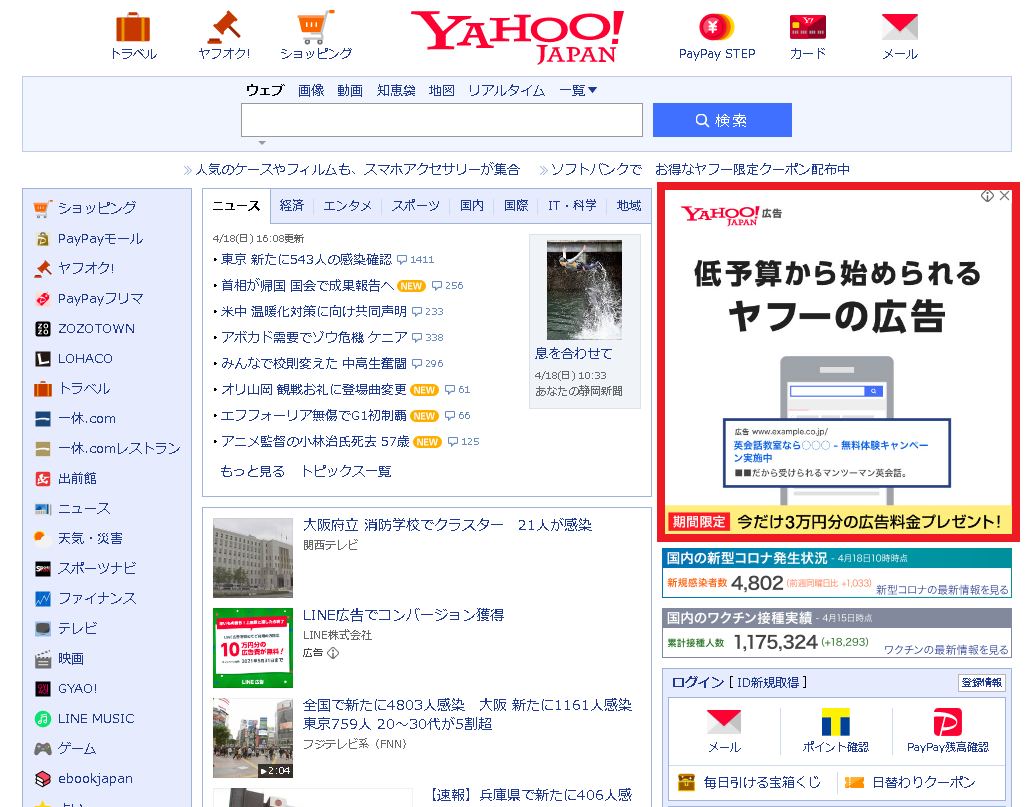Screen dimensions: 1036x807
Task: Open the PayPay STEP icon
Action: pyautogui.click(x=717, y=27)
